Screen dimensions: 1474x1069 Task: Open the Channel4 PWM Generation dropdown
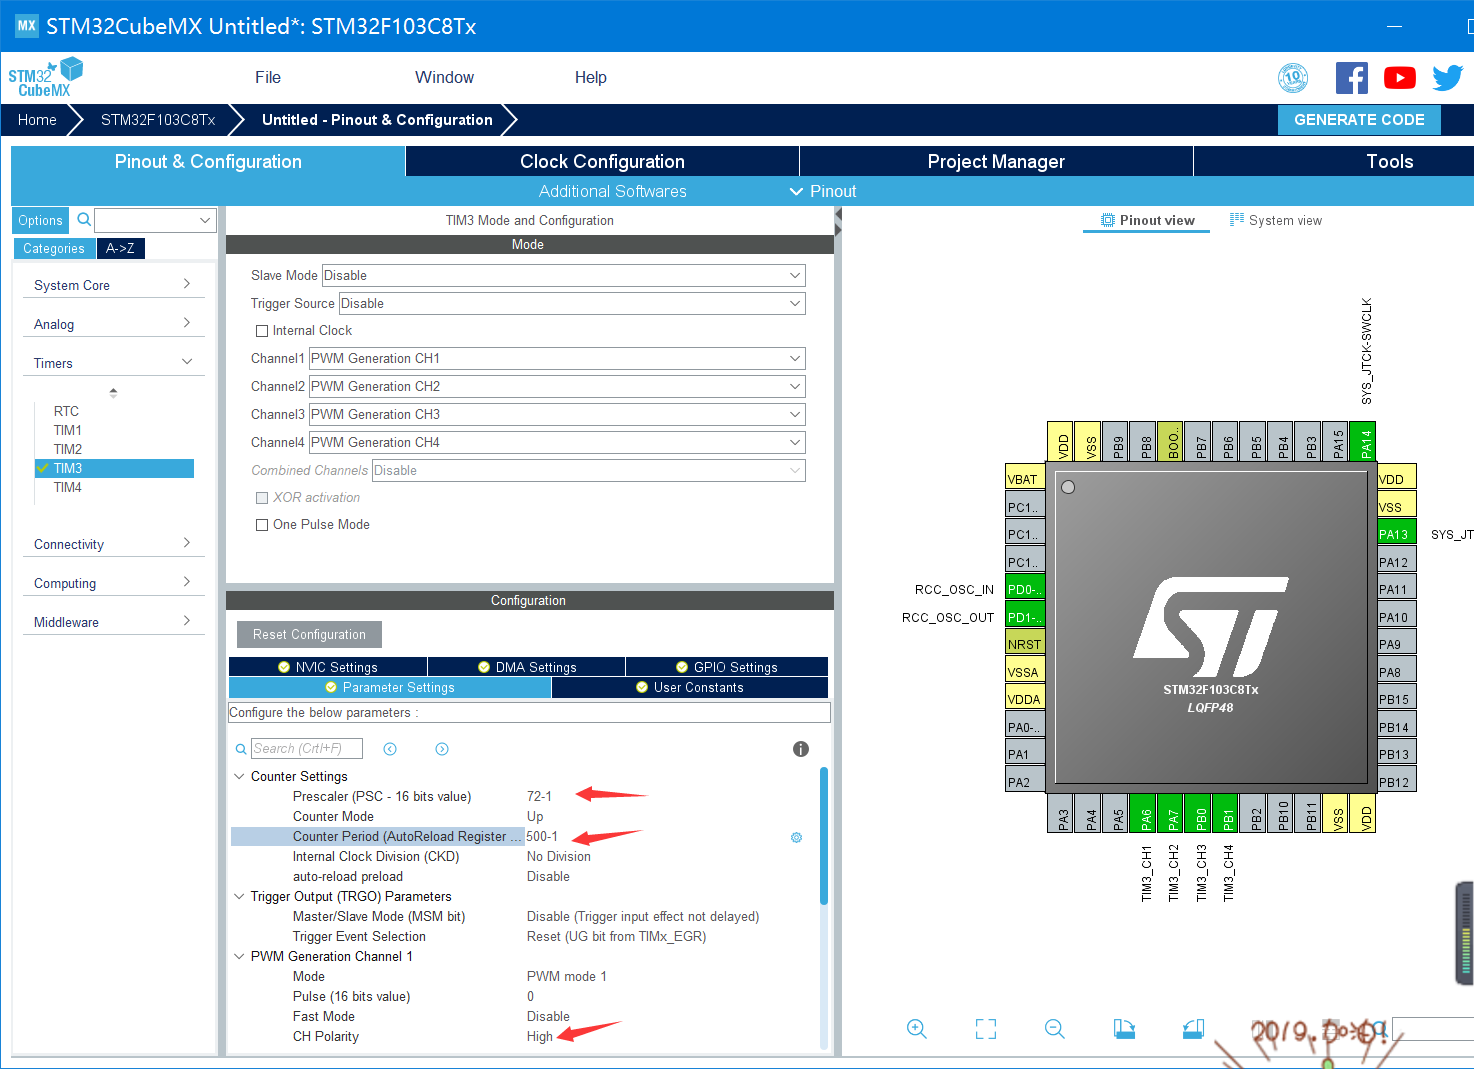point(557,442)
